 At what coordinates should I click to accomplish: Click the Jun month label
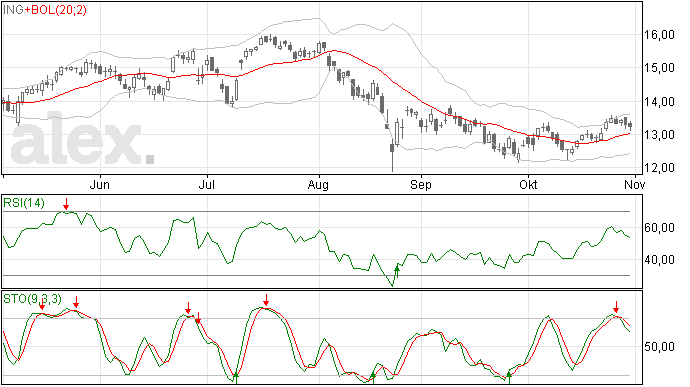(x=99, y=184)
